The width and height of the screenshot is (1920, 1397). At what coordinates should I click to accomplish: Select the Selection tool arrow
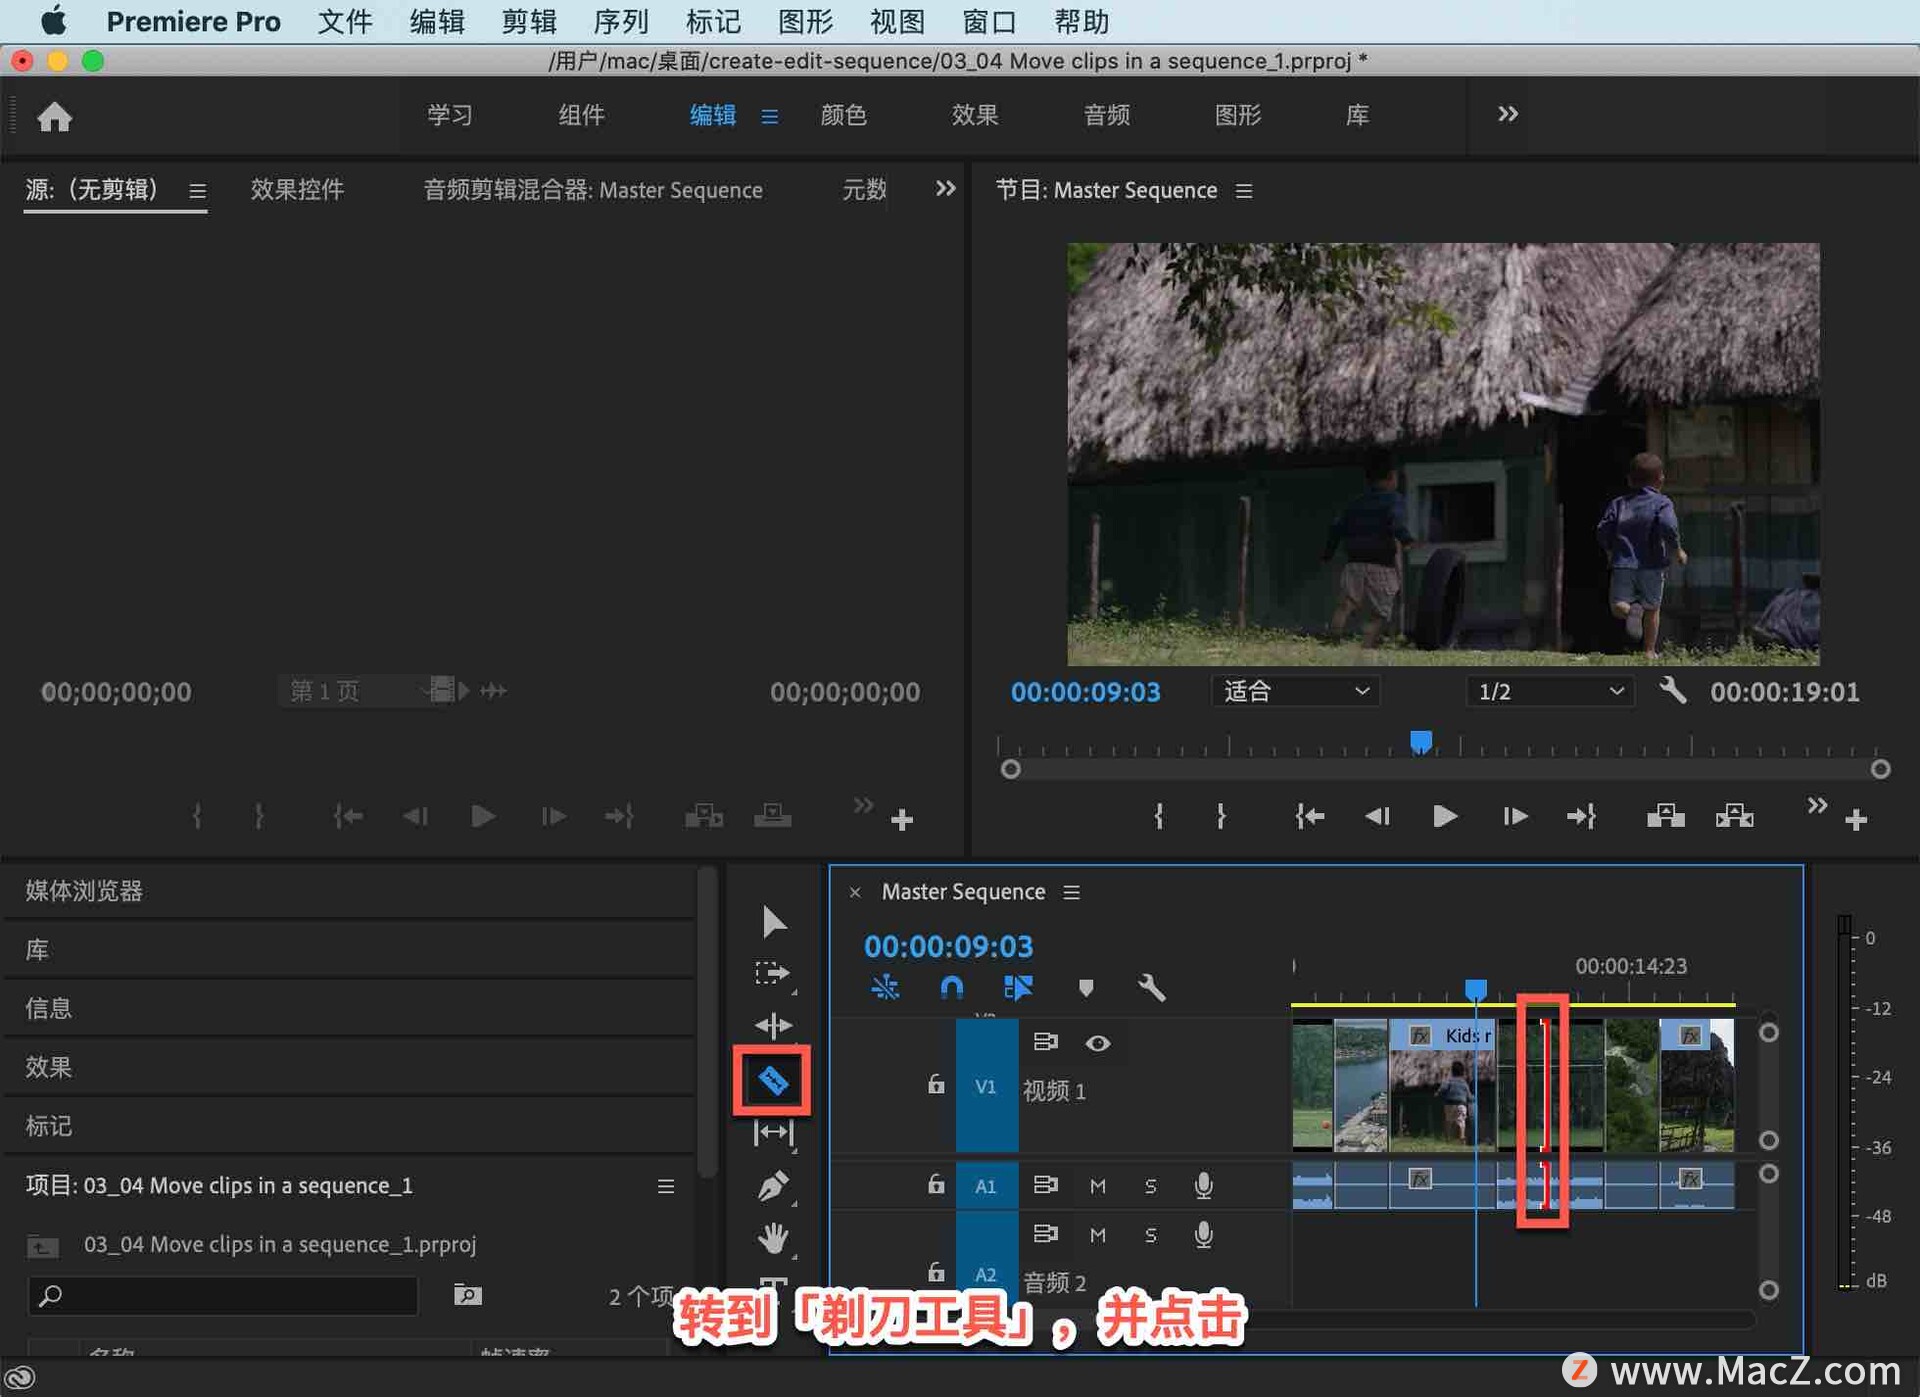click(x=773, y=921)
